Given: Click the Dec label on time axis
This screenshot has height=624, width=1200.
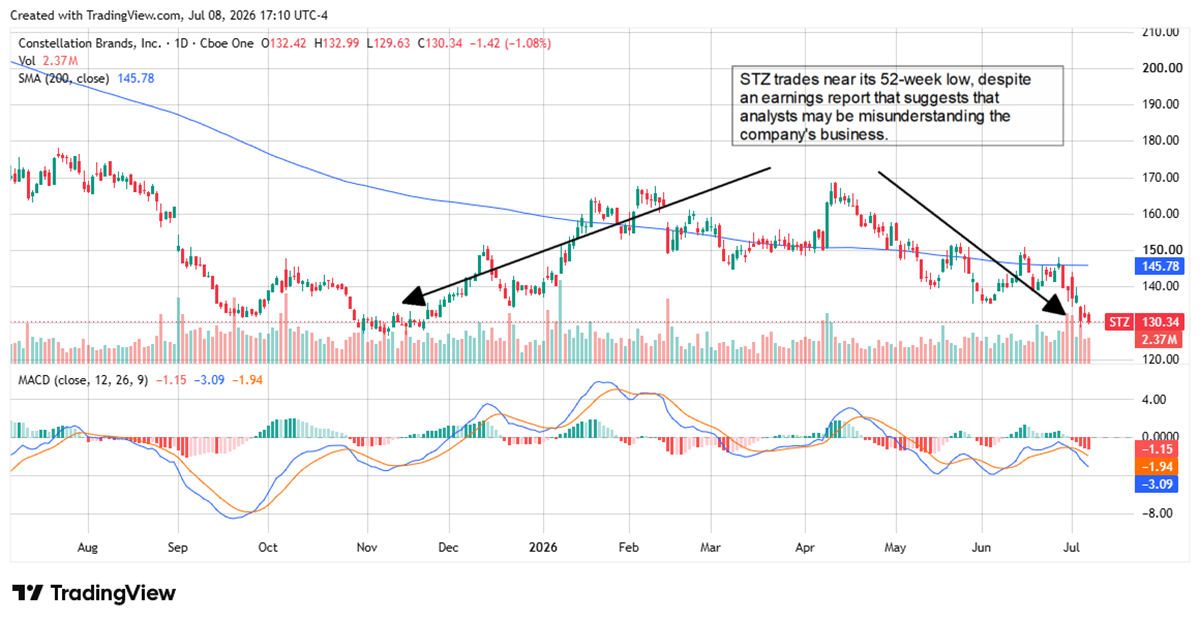Looking at the screenshot, I should [449, 548].
